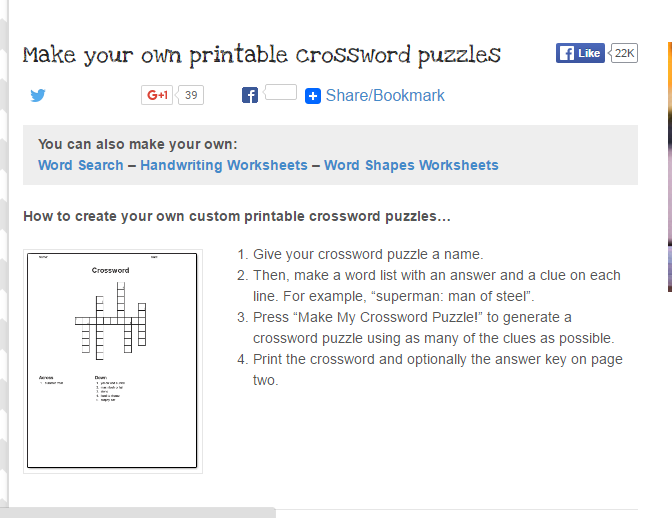This screenshot has height=518, width=672.
Task: Click the "Make your own printable crossword puzzles" heading
Action: [x=262, y=54]
